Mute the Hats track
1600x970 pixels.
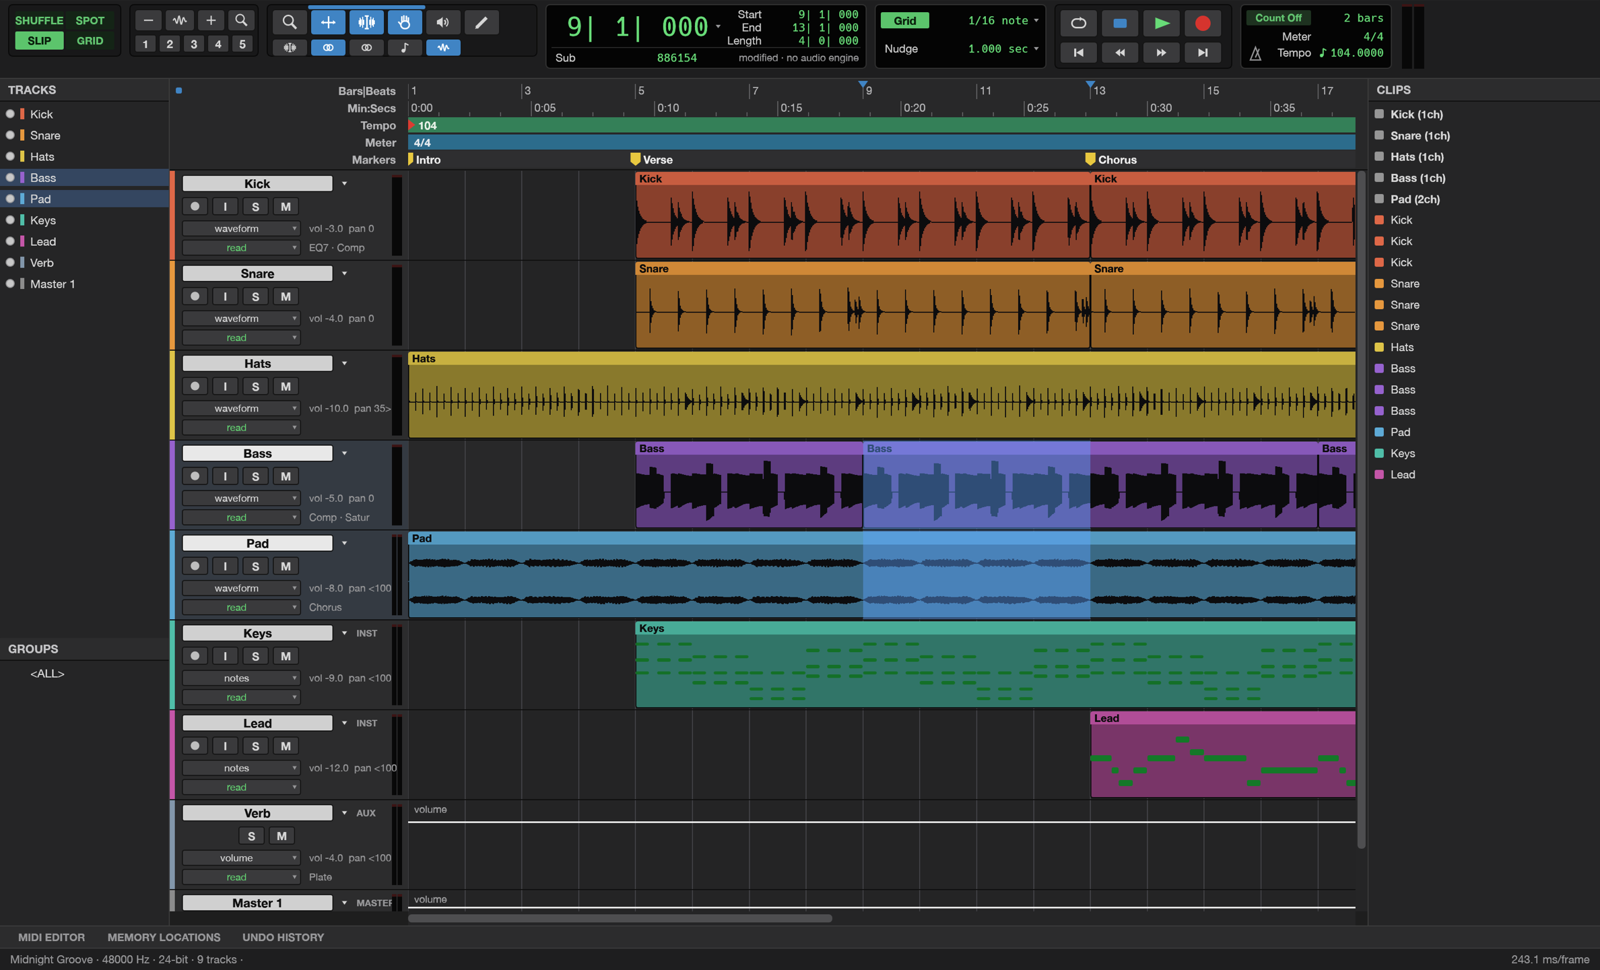286,386
